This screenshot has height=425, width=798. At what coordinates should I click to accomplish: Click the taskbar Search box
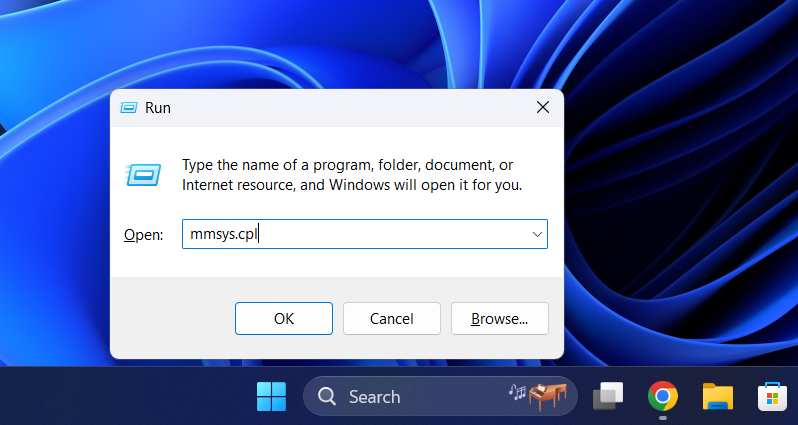coord(420,397)
